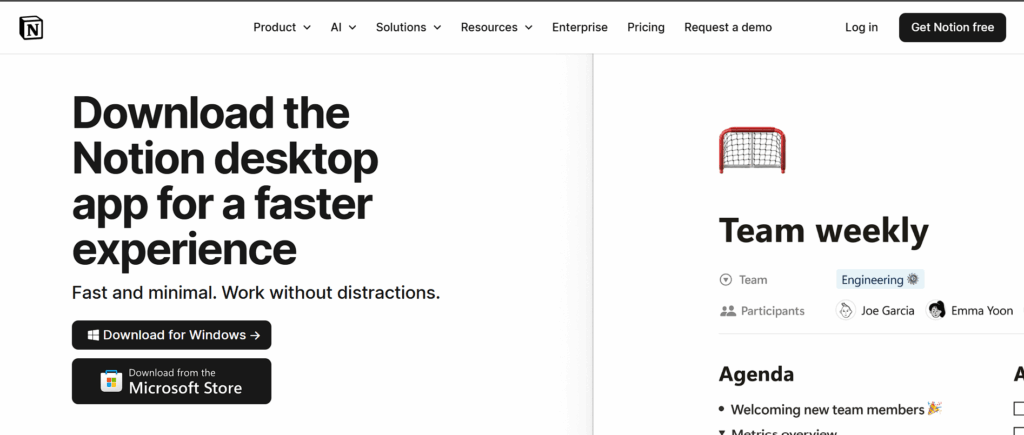
Task: Click the Team weekly title
Action: pyautogui.click(x=824, y=231)
